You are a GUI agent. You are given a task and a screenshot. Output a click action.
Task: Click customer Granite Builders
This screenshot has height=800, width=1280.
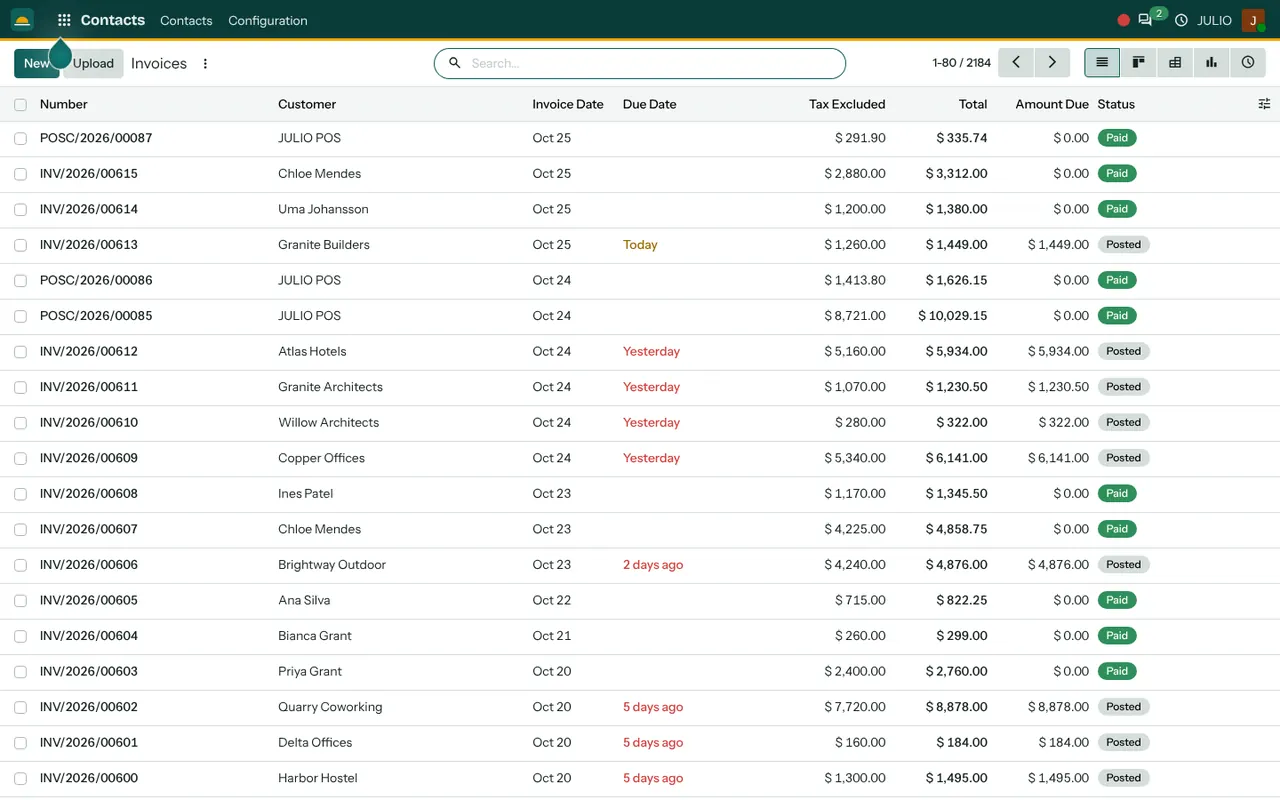point(324,244)
